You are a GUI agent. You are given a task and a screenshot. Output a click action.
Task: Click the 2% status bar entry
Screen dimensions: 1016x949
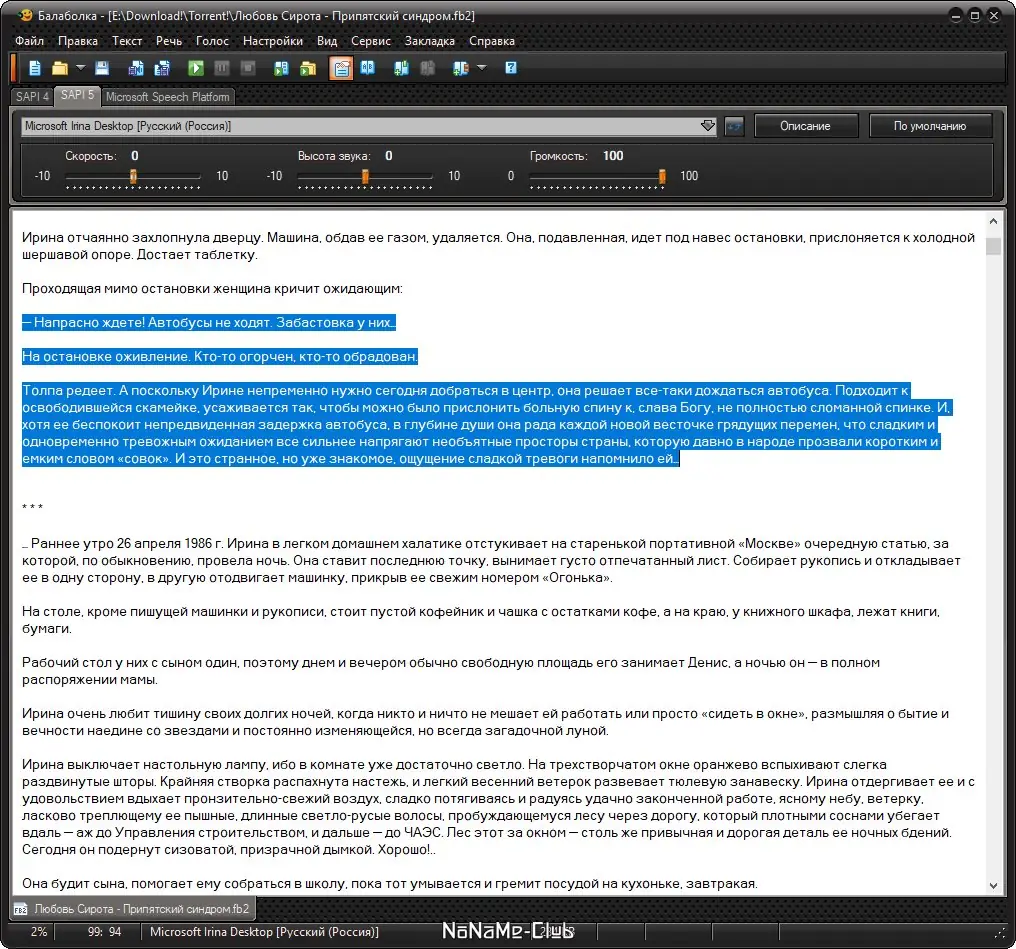(39, 932)
